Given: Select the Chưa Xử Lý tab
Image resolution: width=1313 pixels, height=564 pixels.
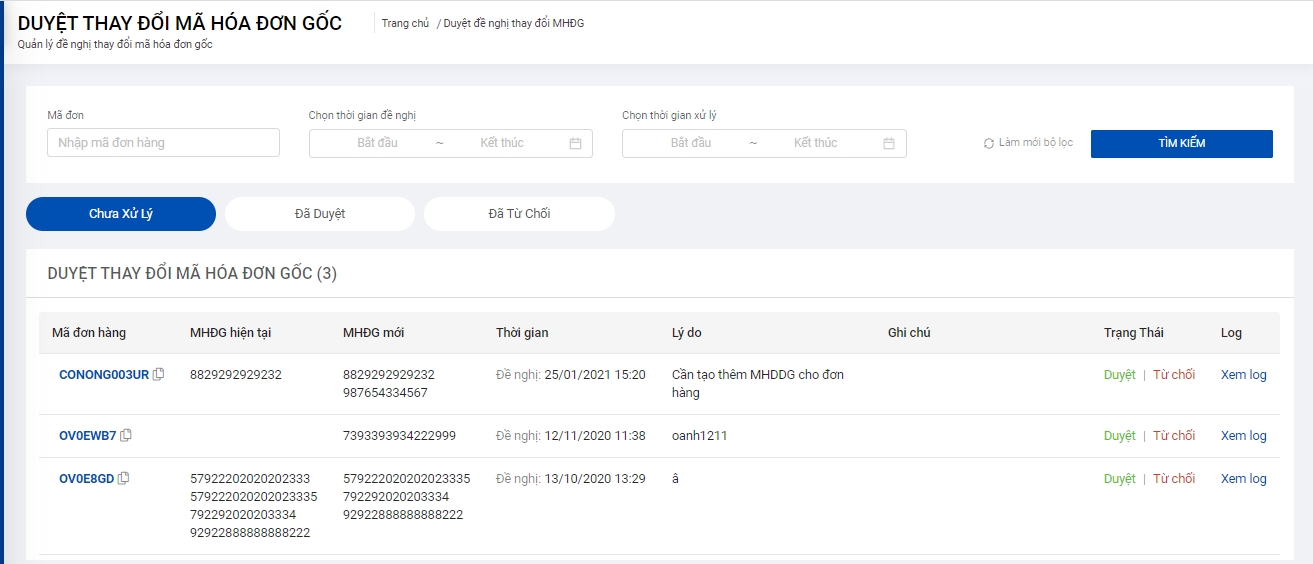Looking at the screenshot, I should click(121, 214).
